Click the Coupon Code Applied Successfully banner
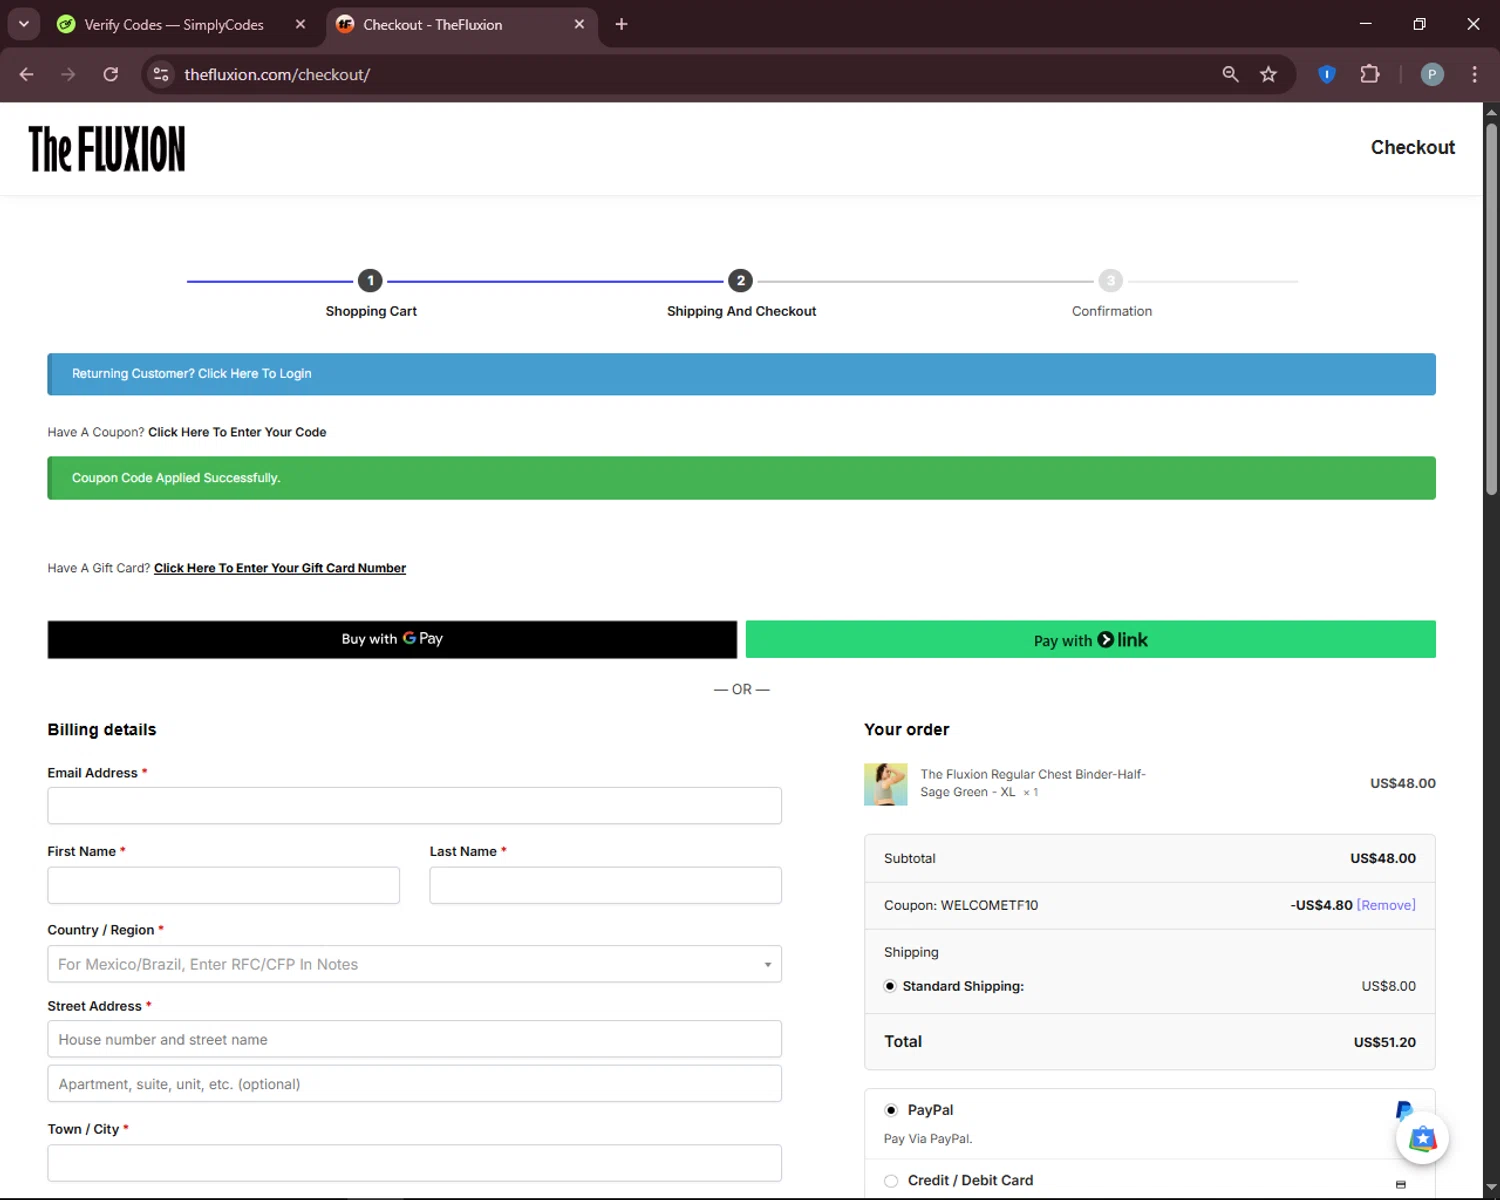1500x1200 pixels. pos(741,478)
